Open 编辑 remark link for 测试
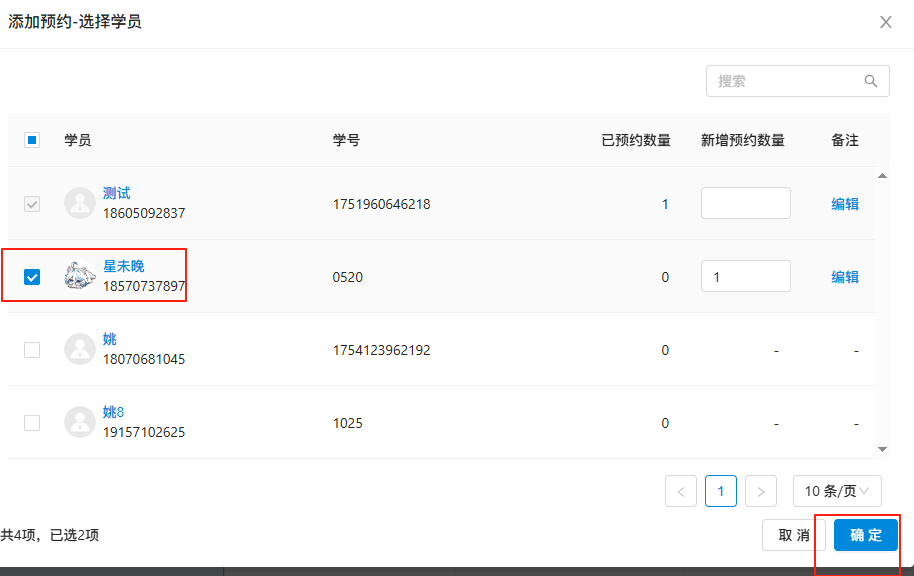 pyautogui.click(x=845, y=204)
